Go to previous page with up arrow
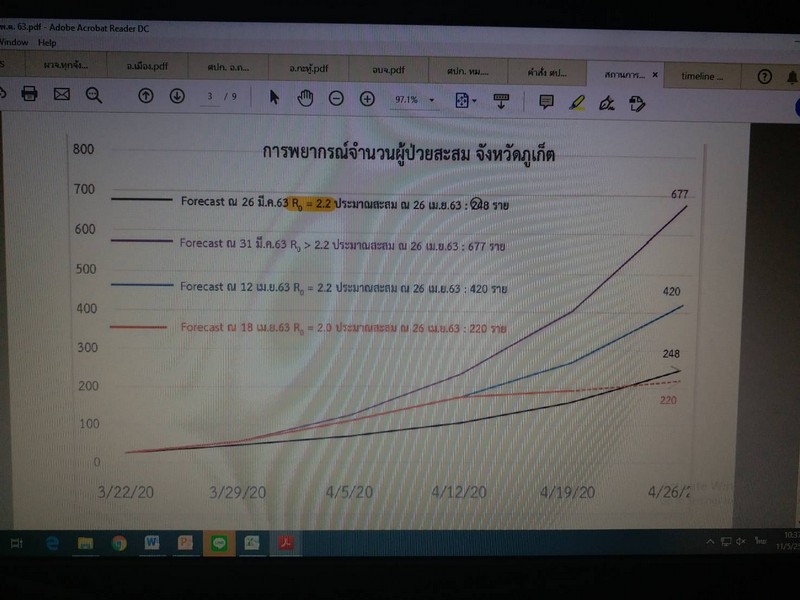Screen dimensions: 800x600 (x=146, y=96)
